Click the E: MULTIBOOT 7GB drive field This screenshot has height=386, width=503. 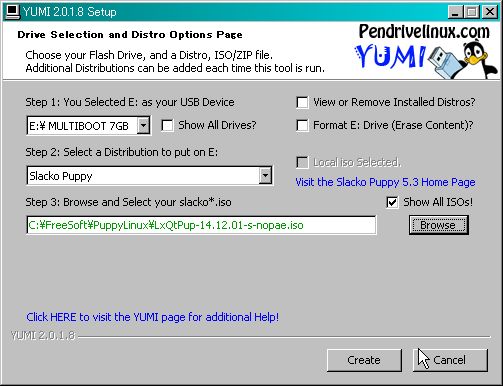[88, 126]
